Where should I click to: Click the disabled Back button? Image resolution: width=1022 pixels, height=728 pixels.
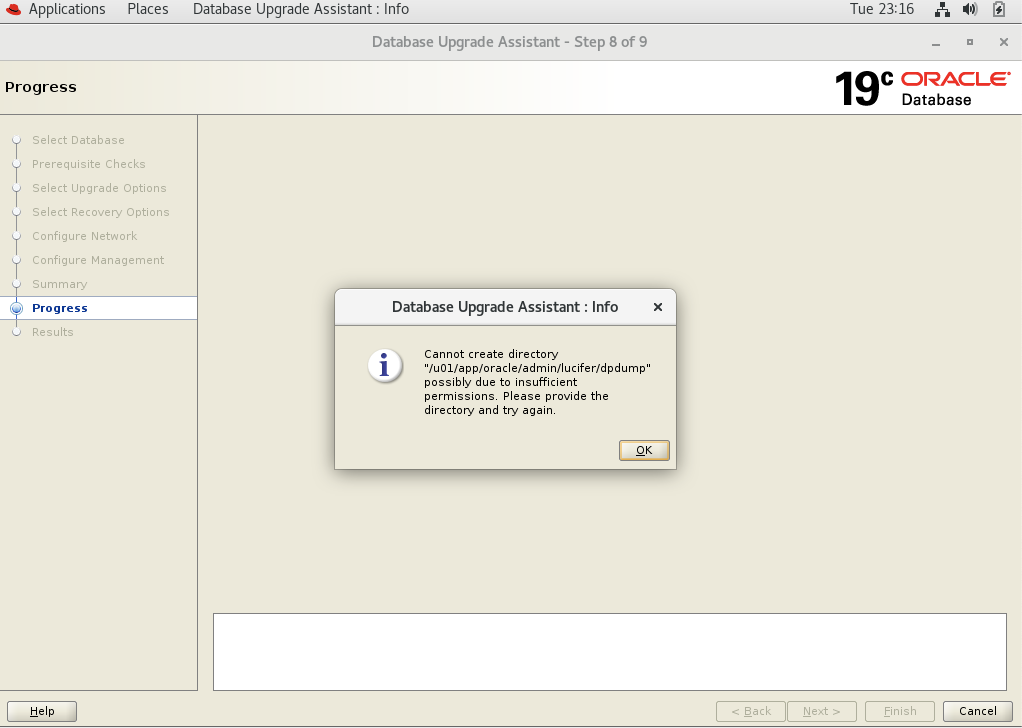tap(750, 711)
